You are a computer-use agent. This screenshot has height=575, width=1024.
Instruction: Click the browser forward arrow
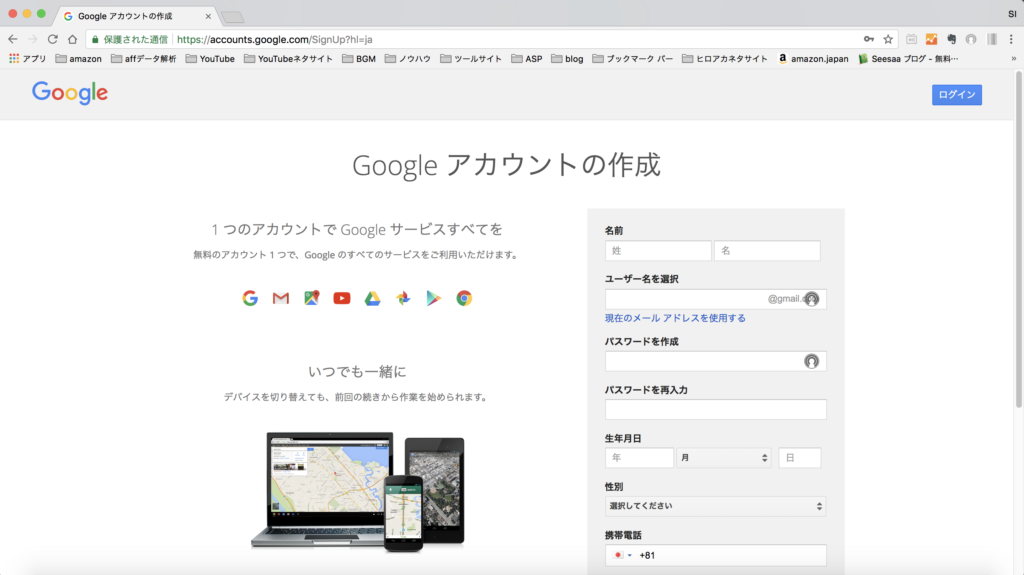(33, 39)
